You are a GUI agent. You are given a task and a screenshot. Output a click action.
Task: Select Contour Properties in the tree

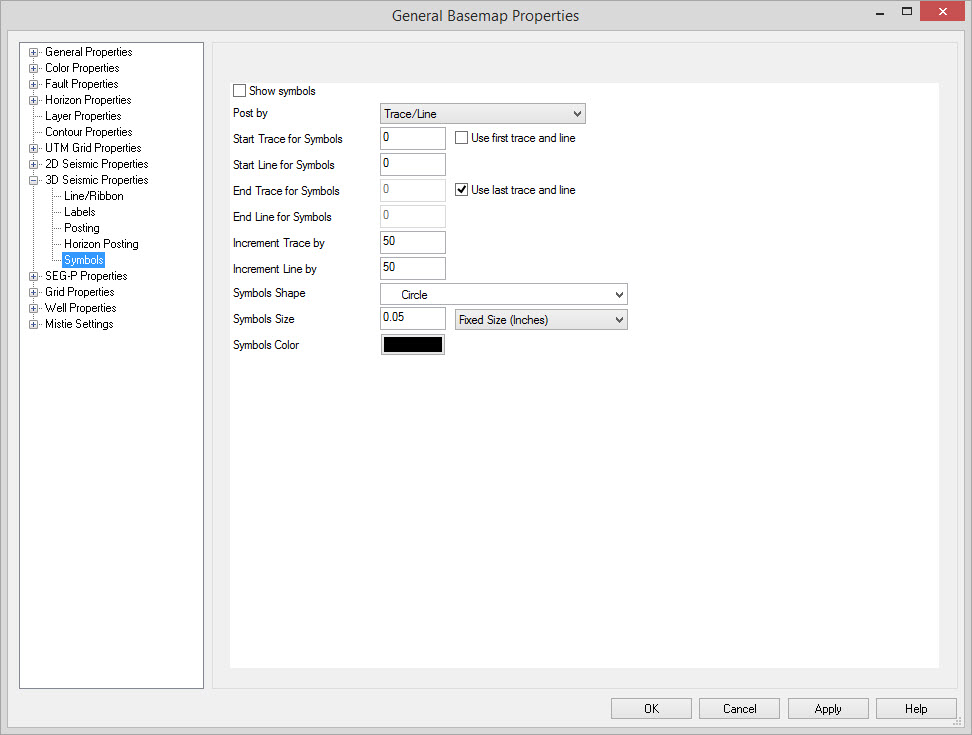pos(88,132)
